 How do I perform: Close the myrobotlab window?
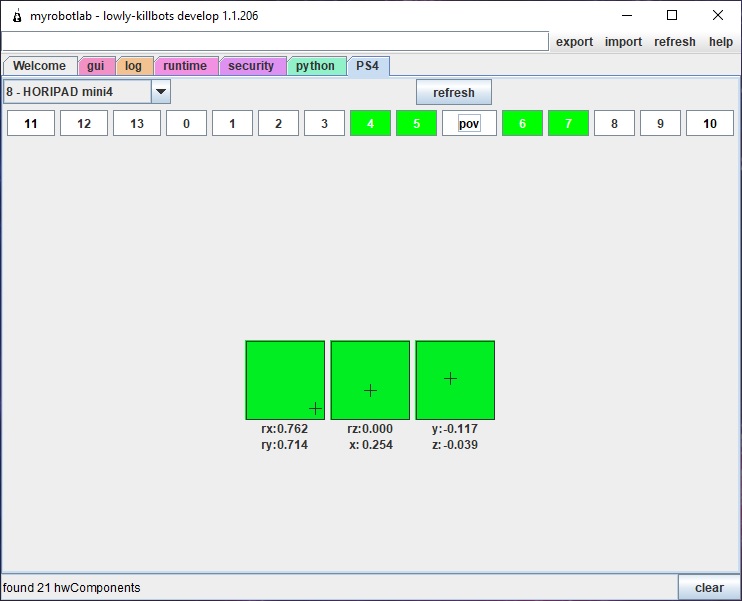click(718, 16)
